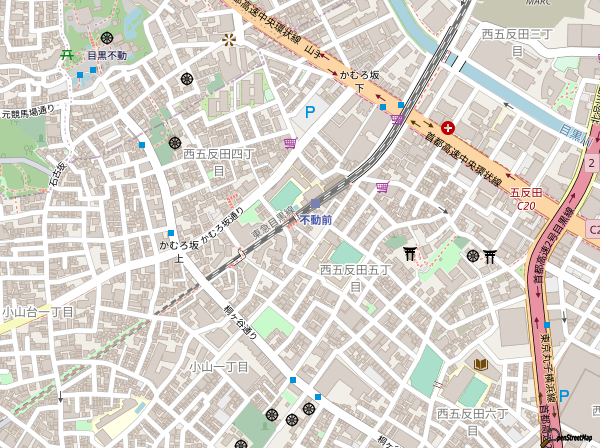Click the library book icon
This screenshot has height=448, width=600.
(481, 364)
